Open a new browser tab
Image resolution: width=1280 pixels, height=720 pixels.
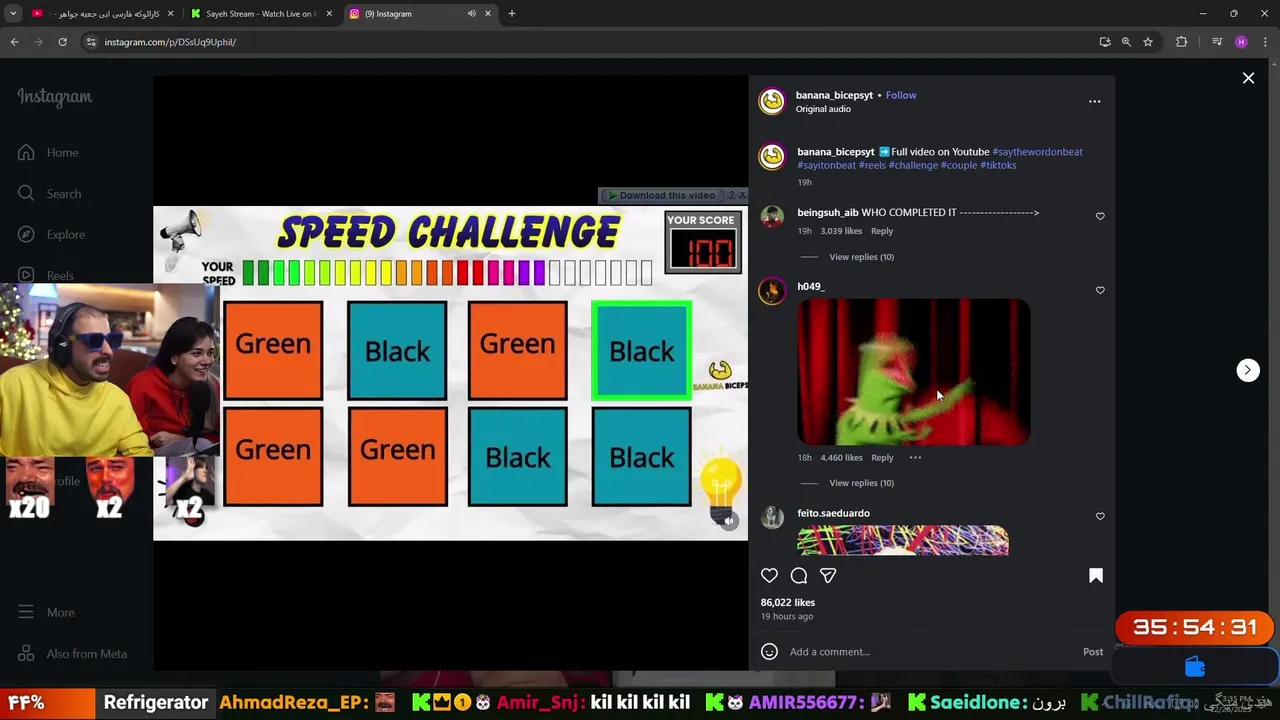pyautogui.click(x=512, y=14)
